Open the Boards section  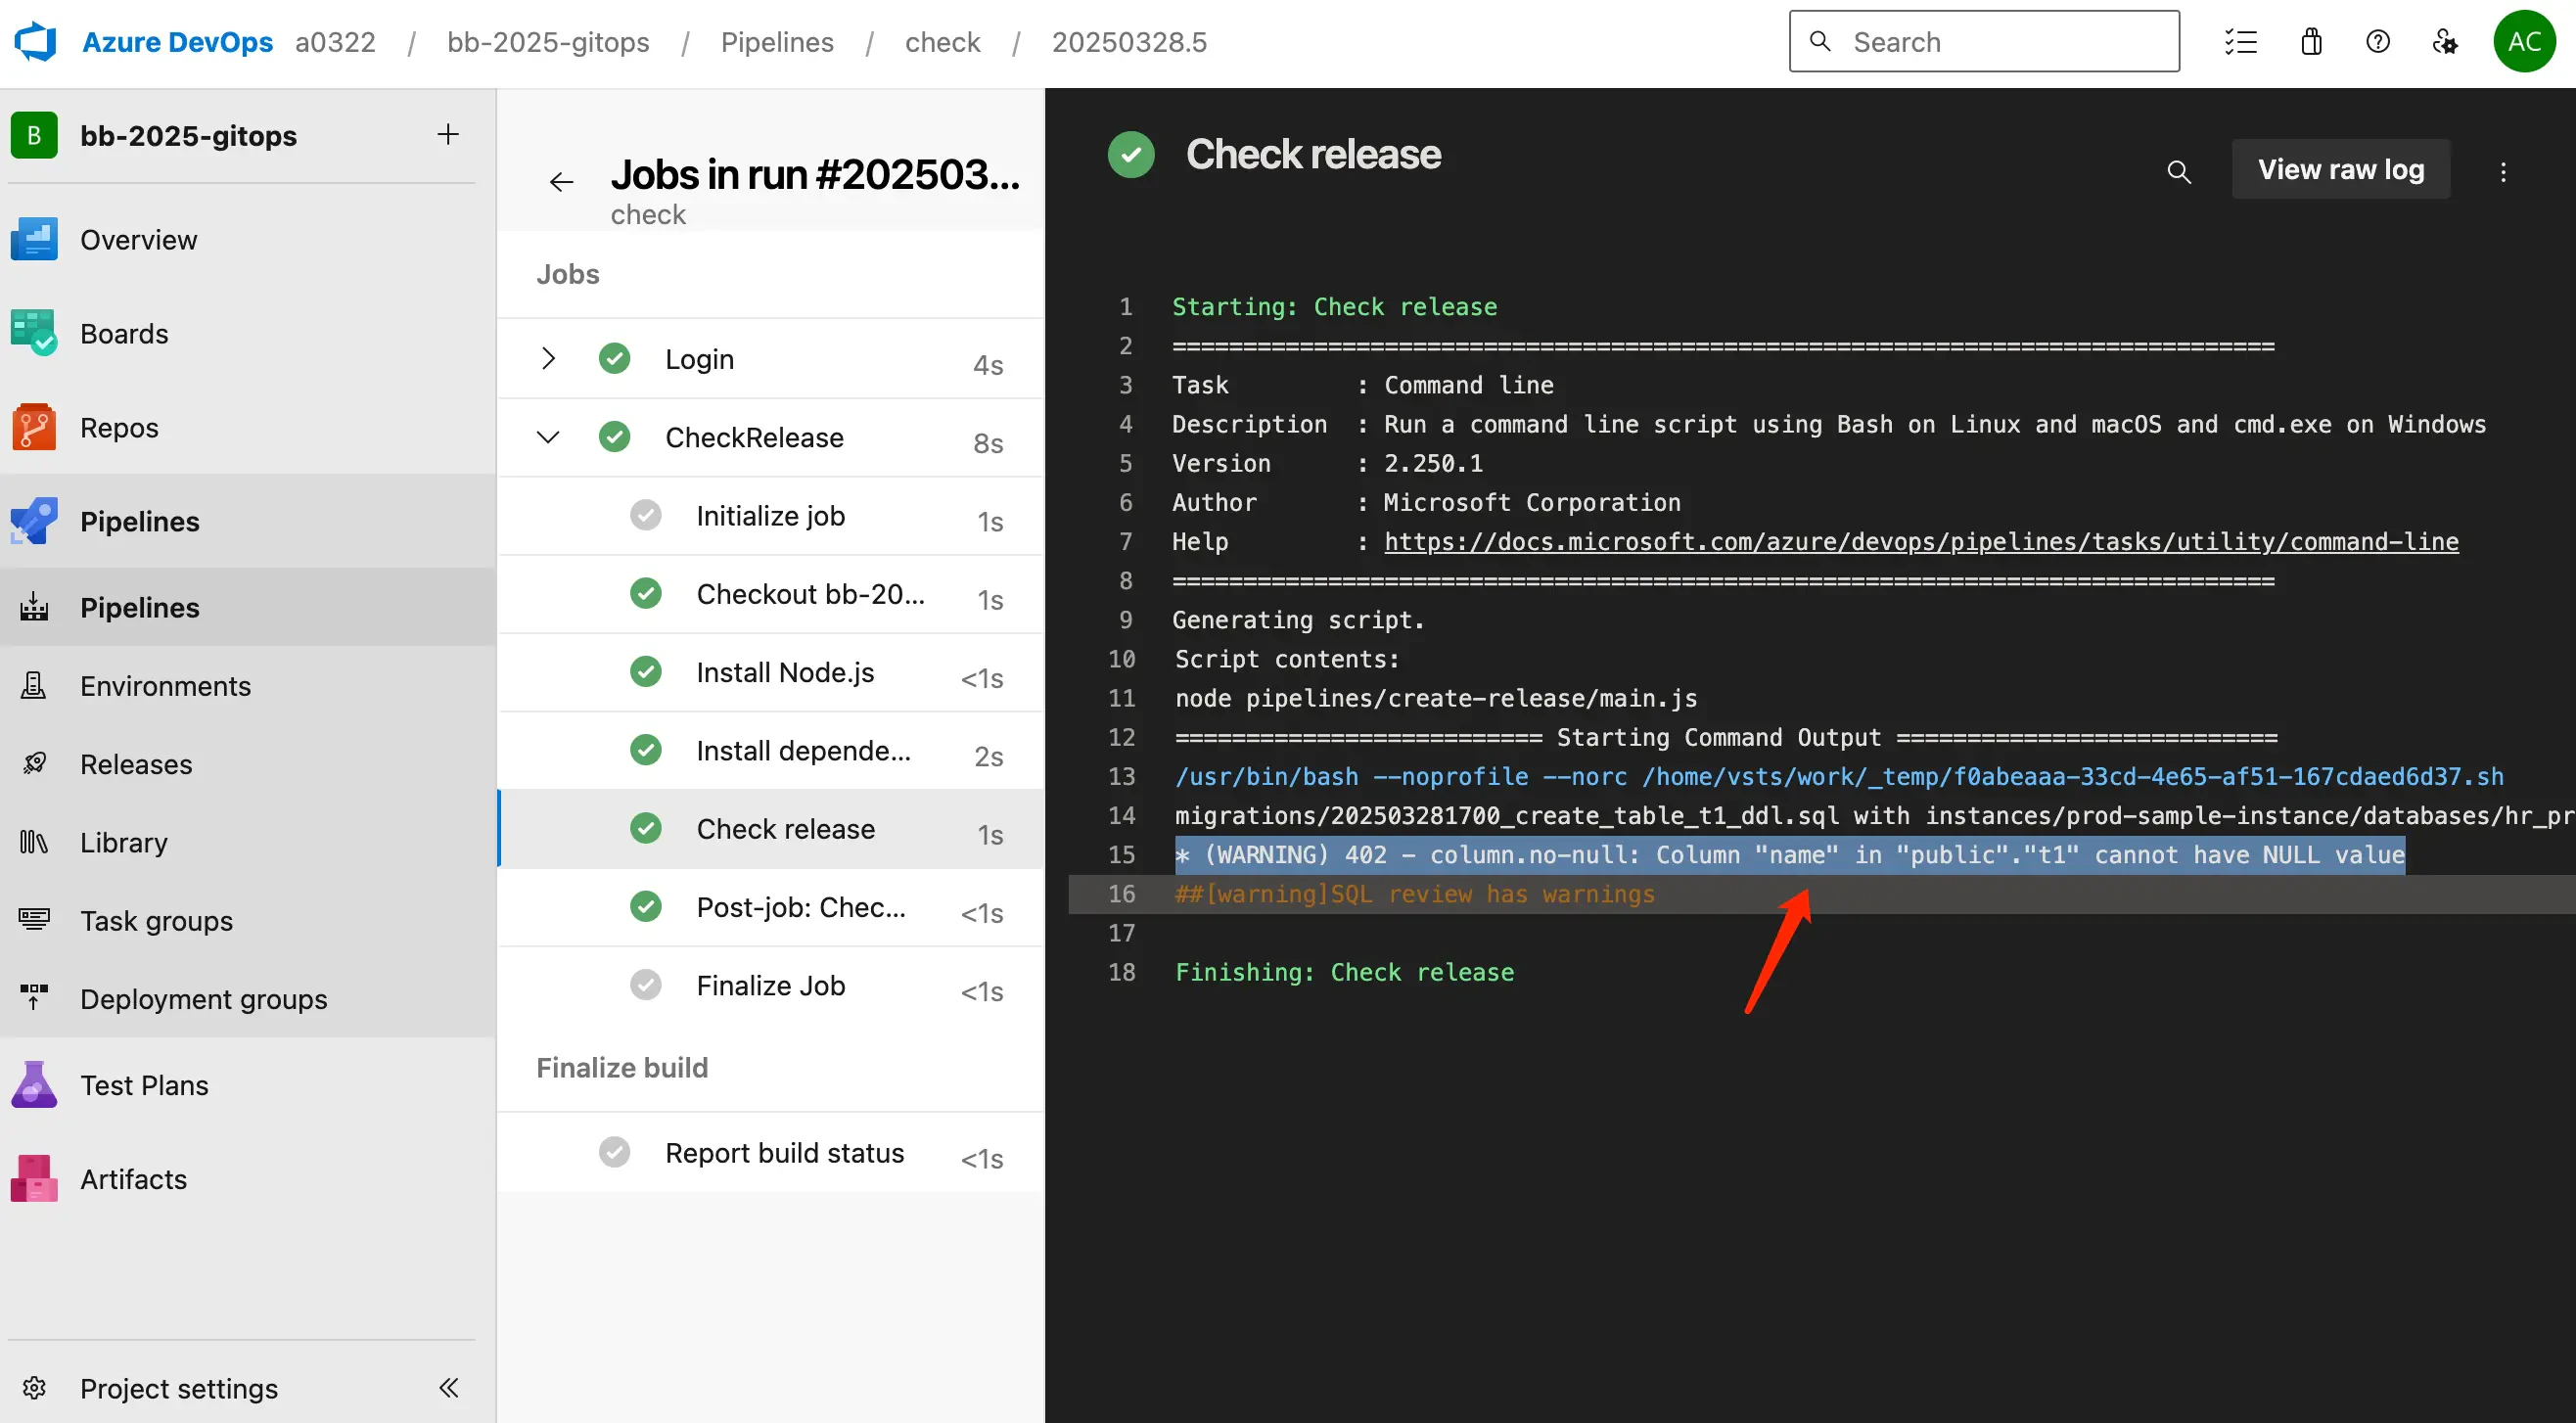[124, 333]
